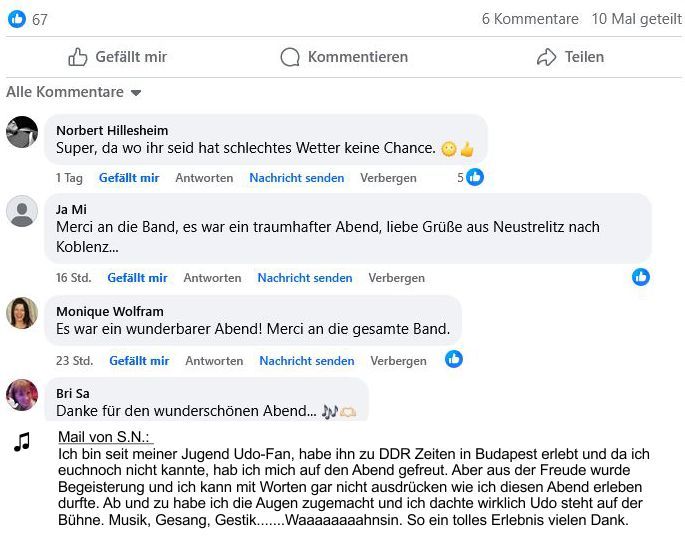Open Ja Mi's avatar icon

22,212
